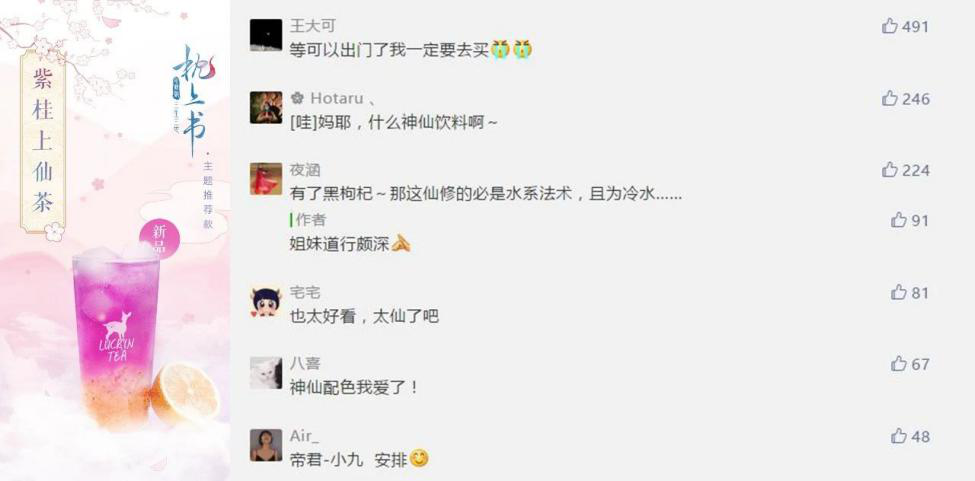Click the 枕上书 calligraphy logo
975x481 pixels.
[193, 99]
